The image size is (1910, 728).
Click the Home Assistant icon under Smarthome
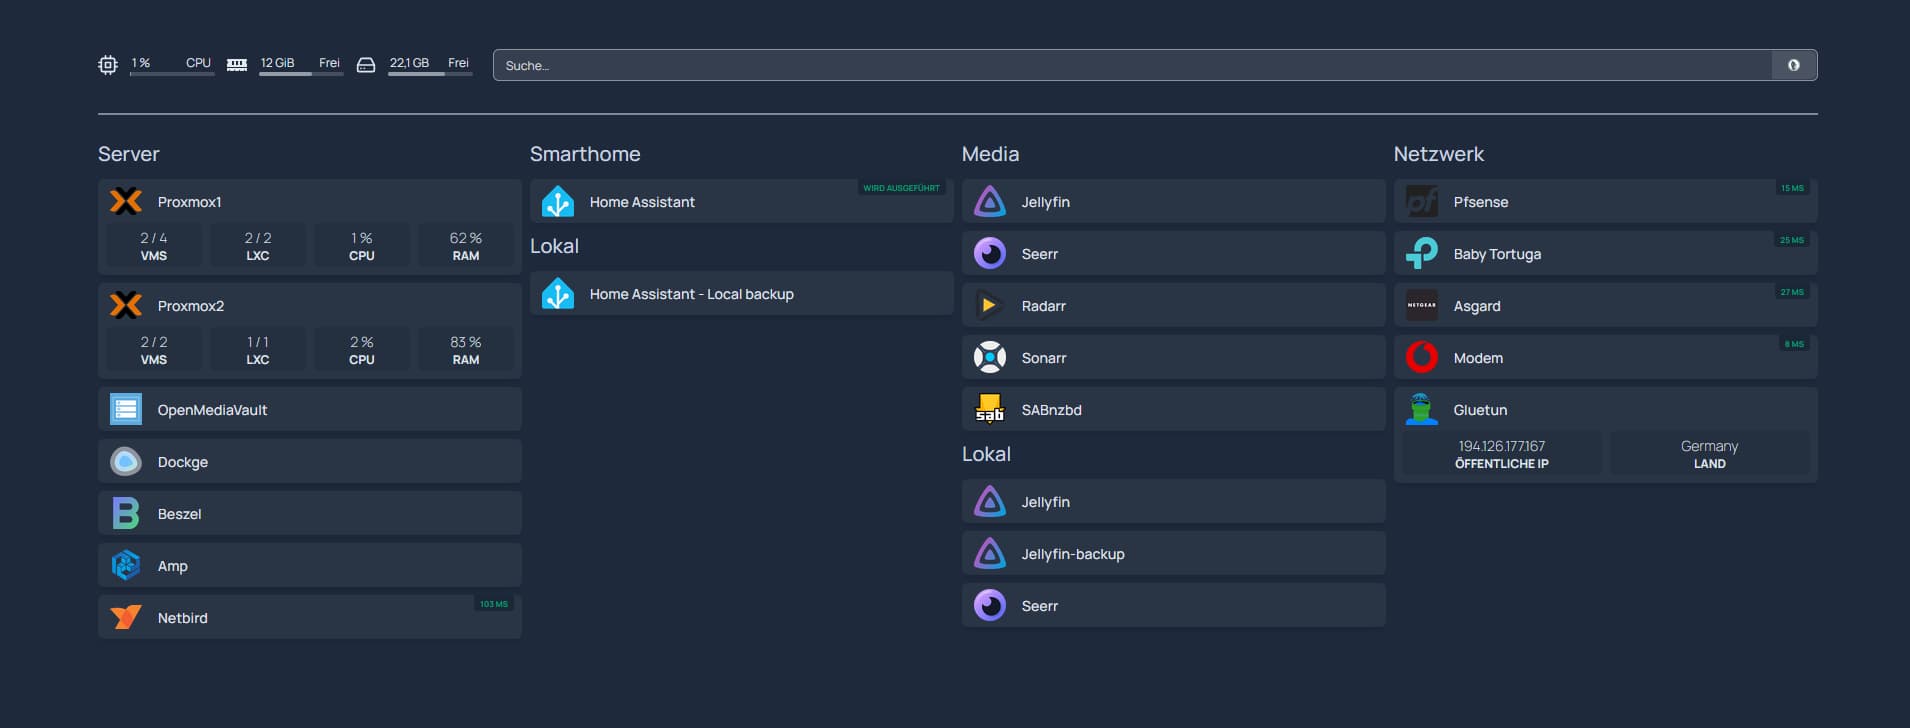[558, 201]
